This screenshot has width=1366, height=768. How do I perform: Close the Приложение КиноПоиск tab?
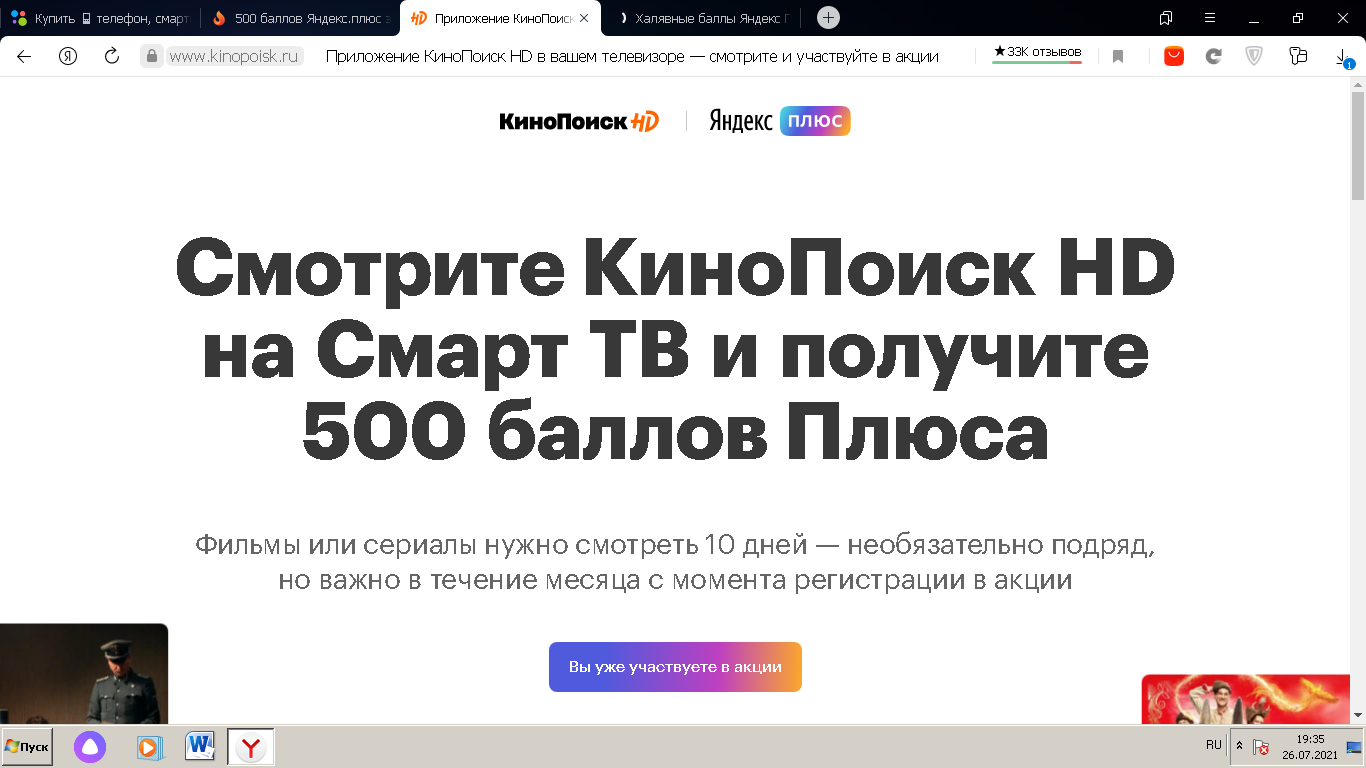(584, 18)
